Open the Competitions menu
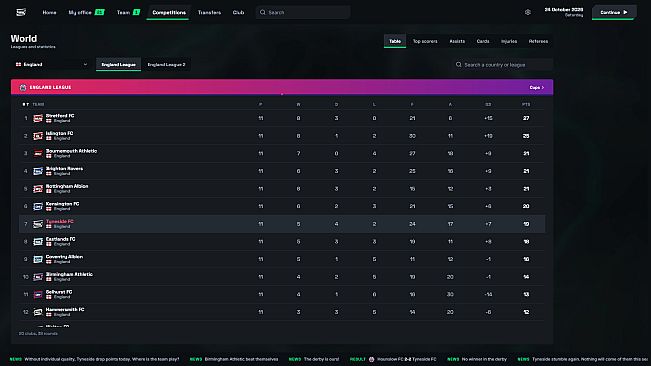The image size is (651, 366). point(169,12)
